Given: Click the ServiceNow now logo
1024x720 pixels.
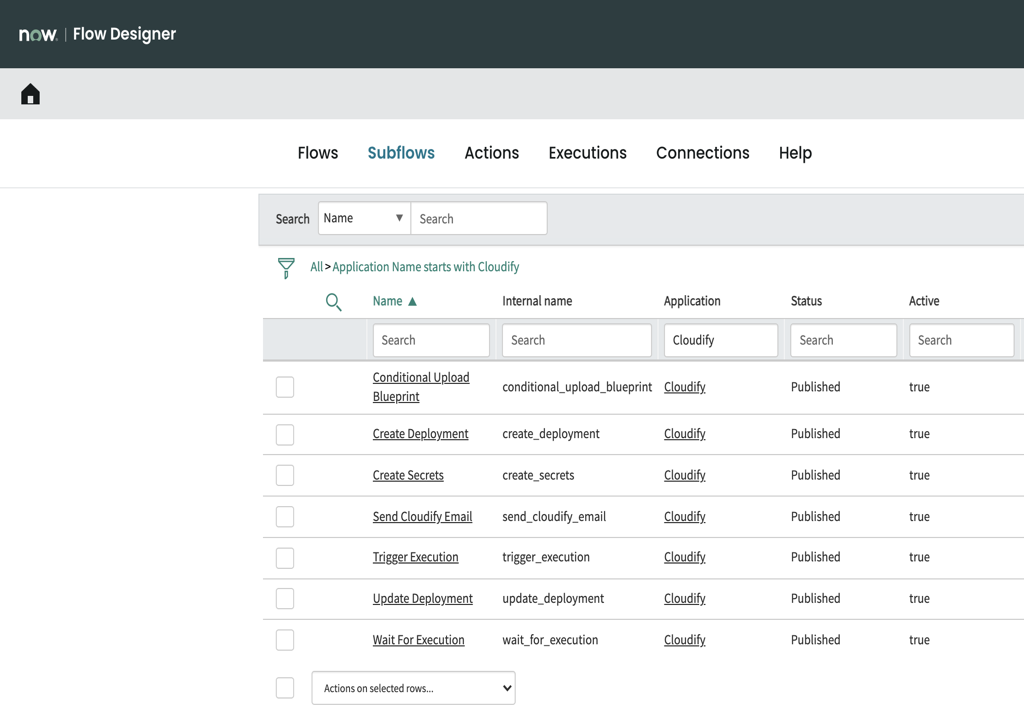Looking at the screenshot, I should point(38,35).
